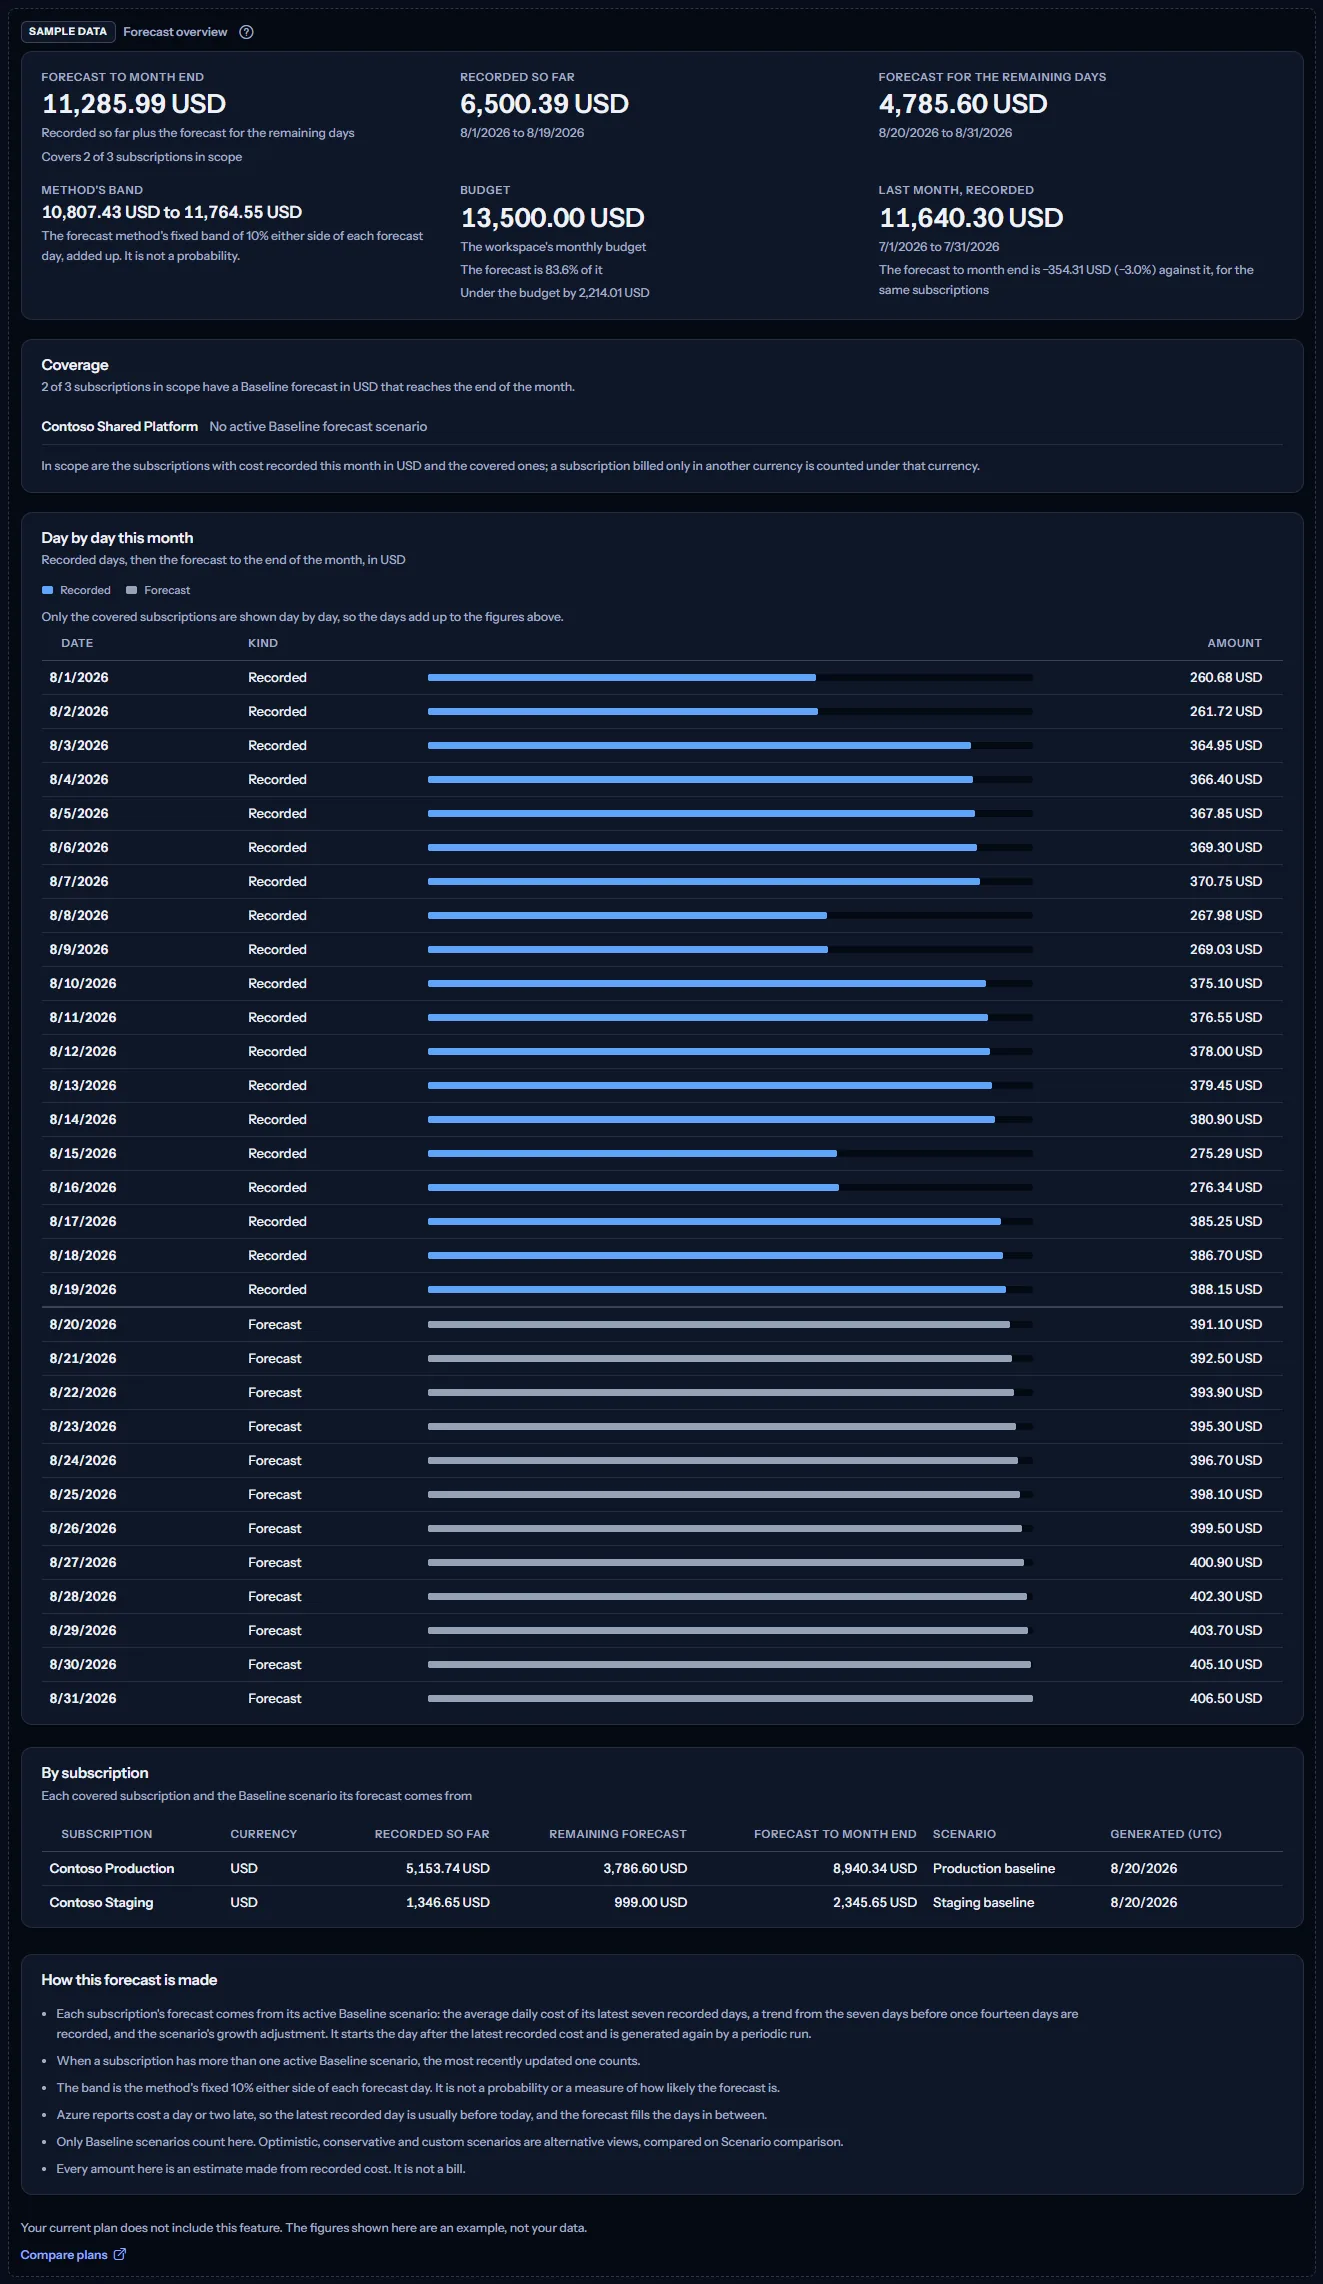This screenshot has width=1323, height=2284.
Task: Select the 8/20/2026 forecast date cell
Action: point(83,1324)
